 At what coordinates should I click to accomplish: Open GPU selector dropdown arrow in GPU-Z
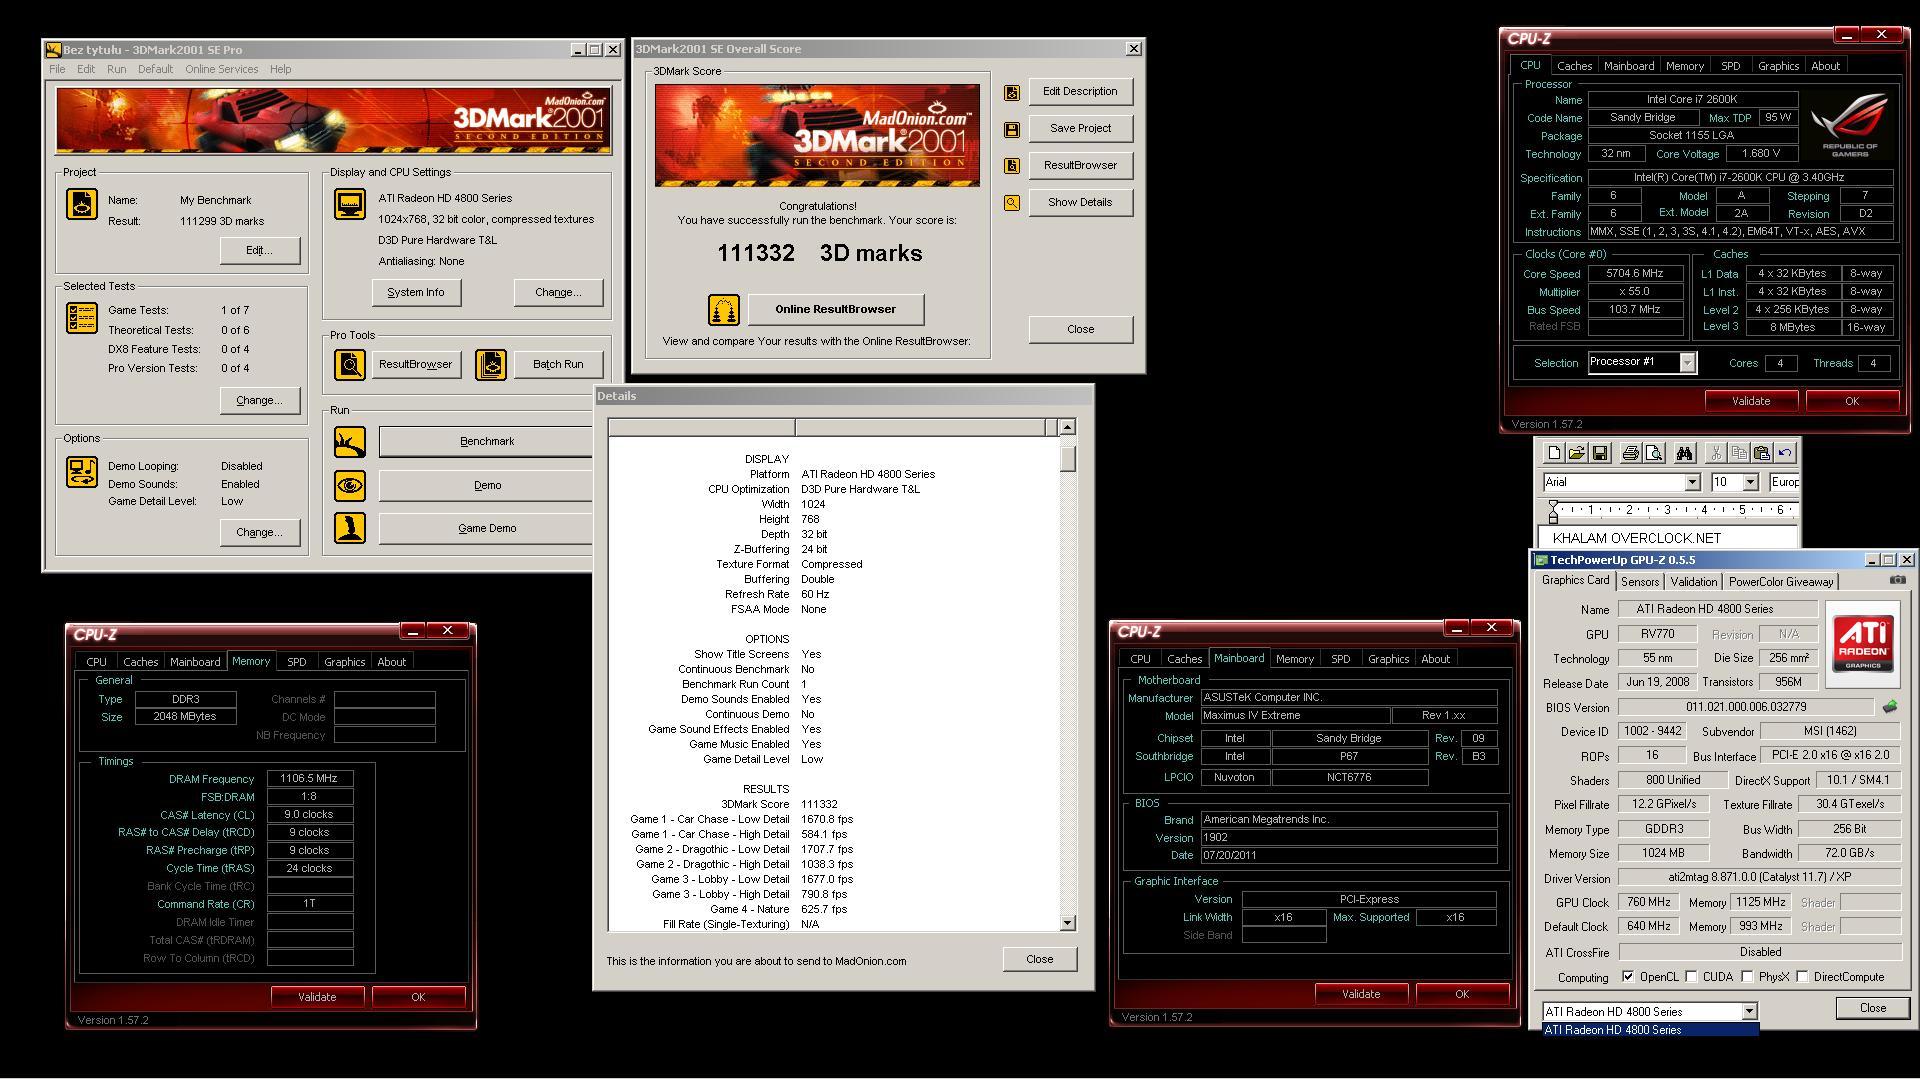tap(1749, 1012)
